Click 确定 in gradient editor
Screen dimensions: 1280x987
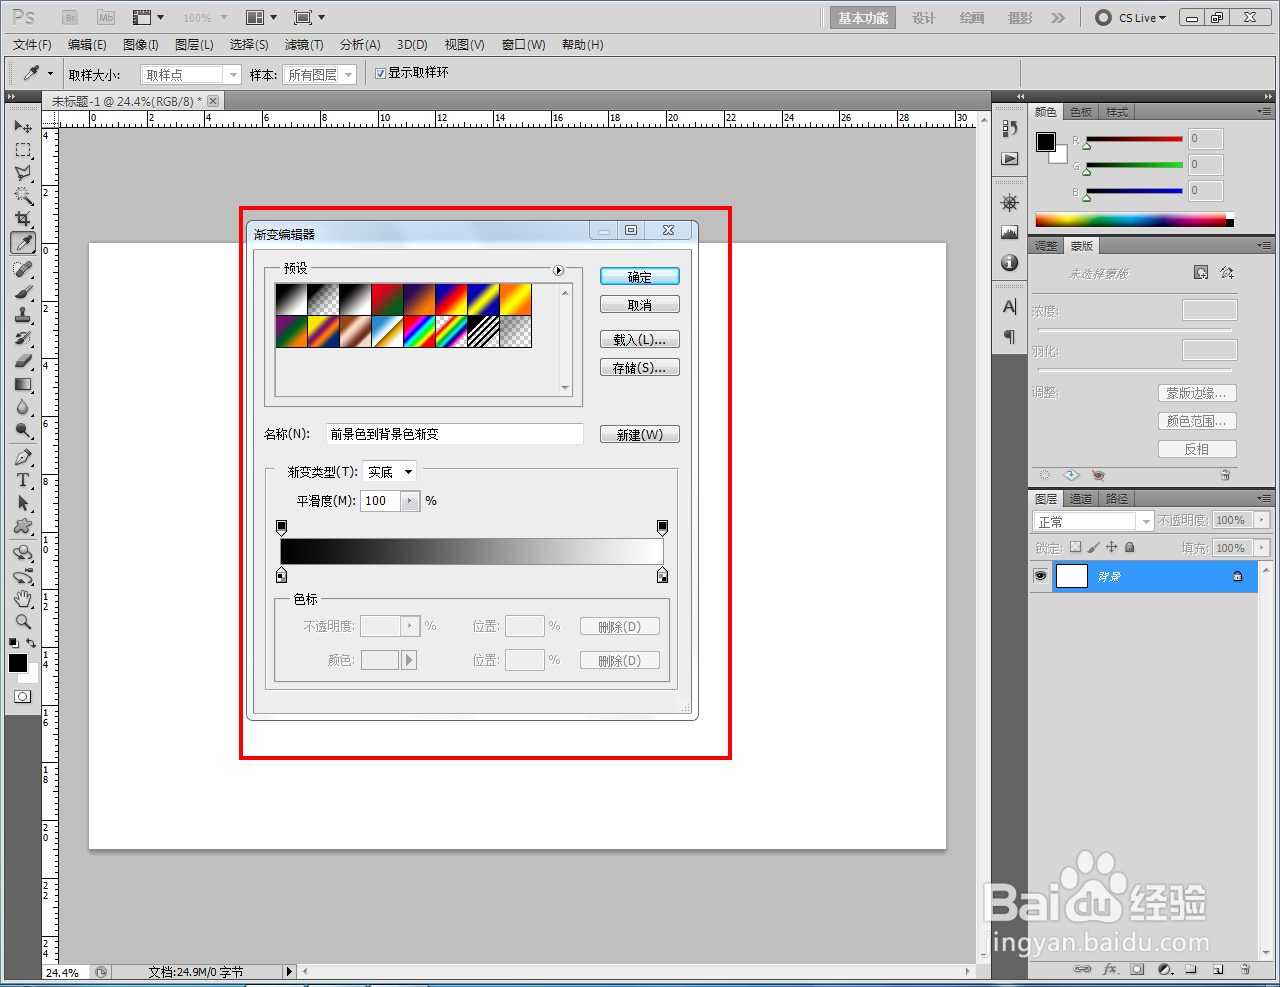640,277
